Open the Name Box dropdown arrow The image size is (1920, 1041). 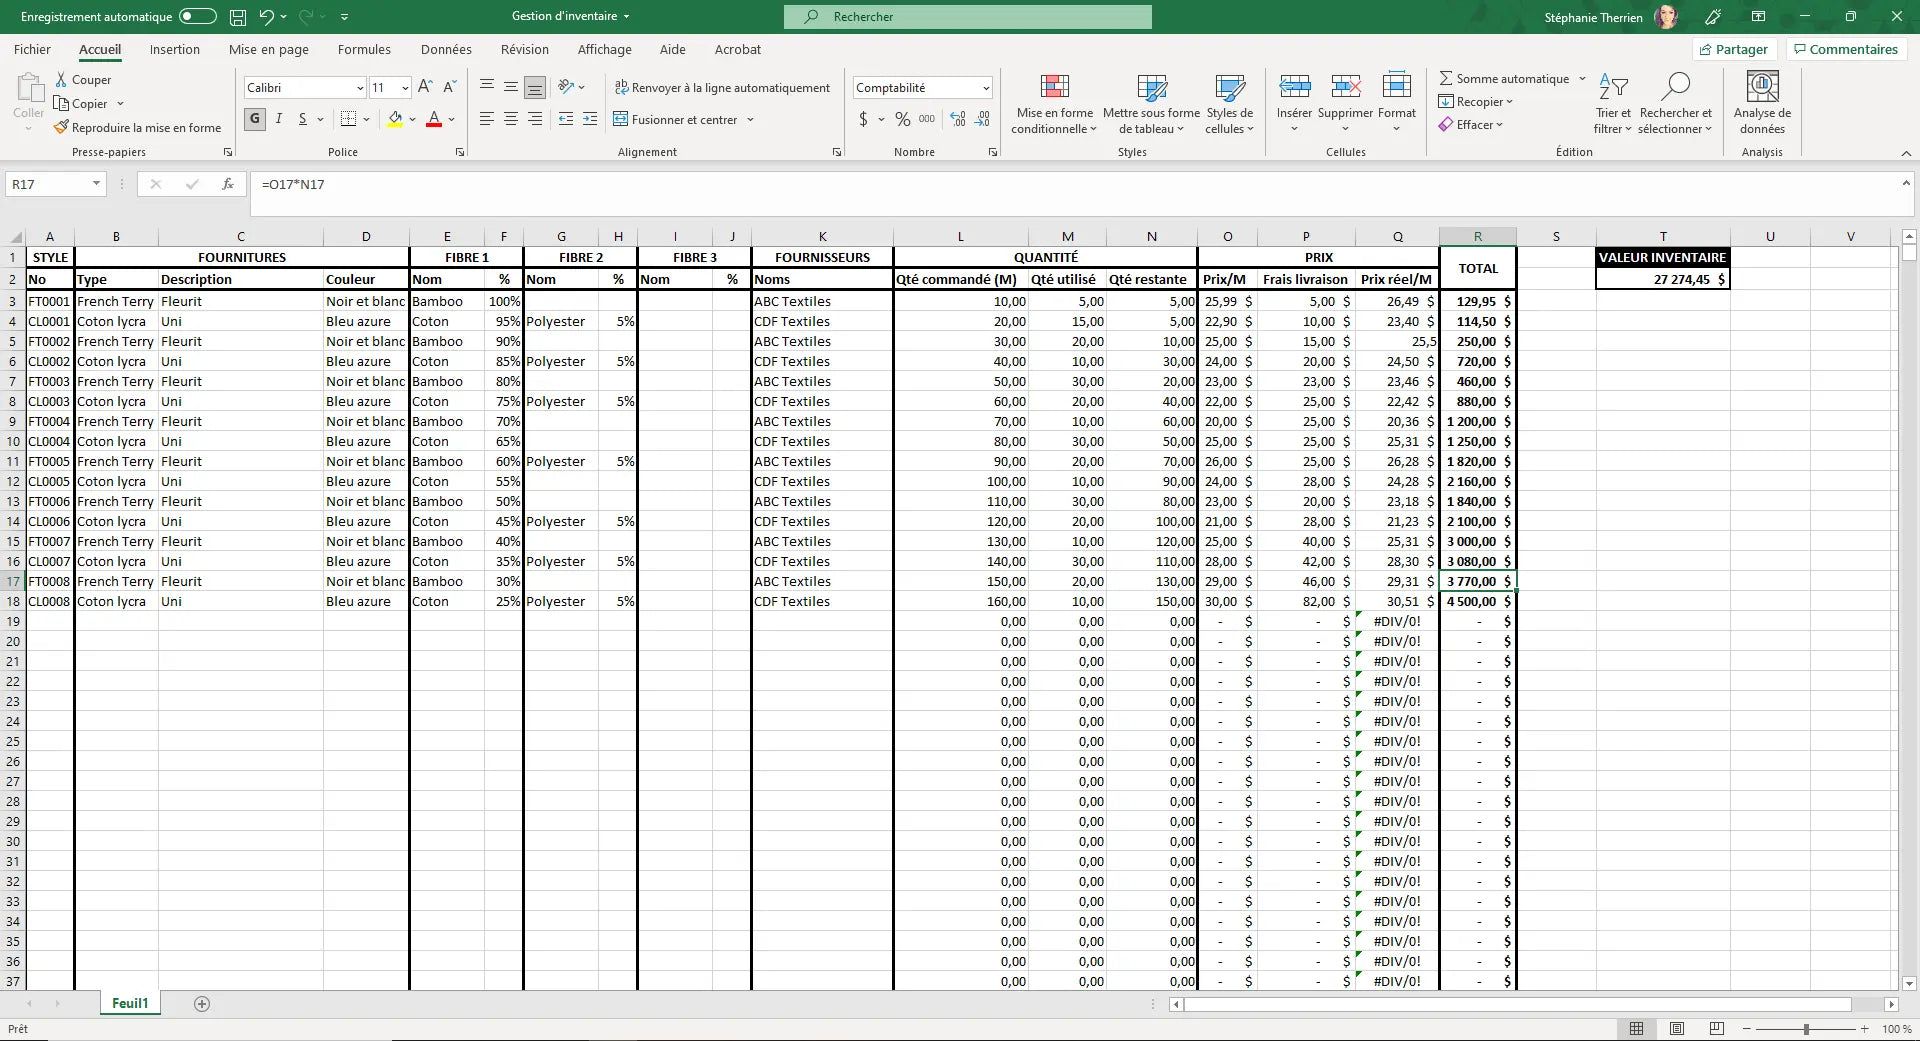[x=96, y=184]
